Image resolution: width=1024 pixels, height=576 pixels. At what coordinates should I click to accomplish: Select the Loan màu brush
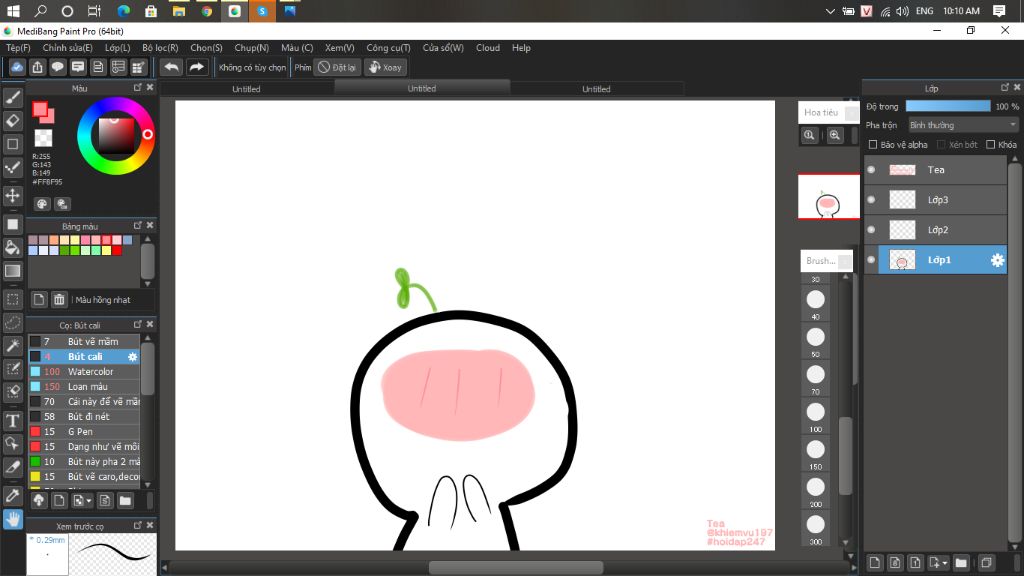click(x=84, y=387)
